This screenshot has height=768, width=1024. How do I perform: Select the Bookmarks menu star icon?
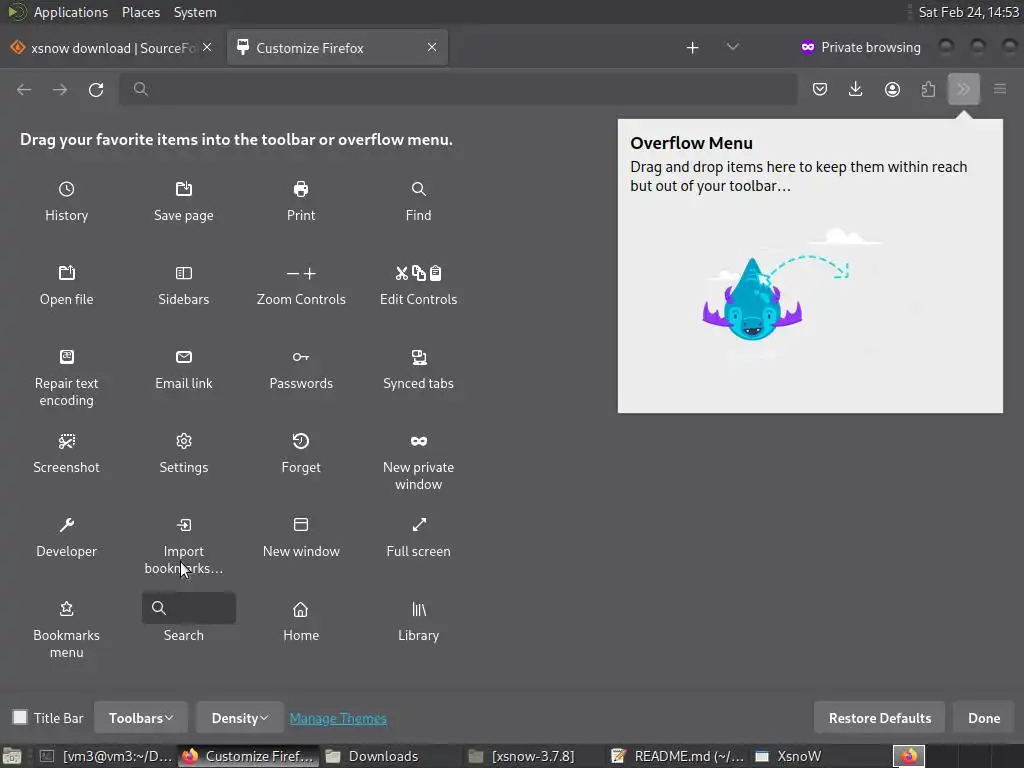click(x=67, y=609)
